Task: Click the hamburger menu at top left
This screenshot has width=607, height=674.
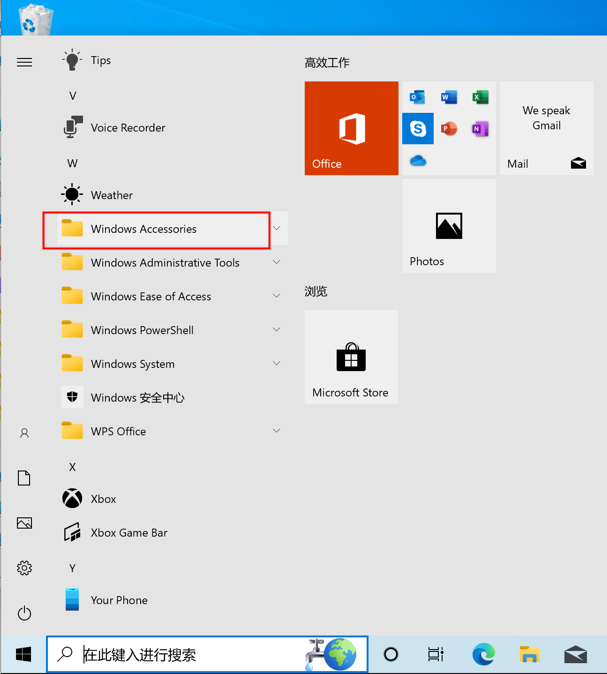Action: click(24, 62)
